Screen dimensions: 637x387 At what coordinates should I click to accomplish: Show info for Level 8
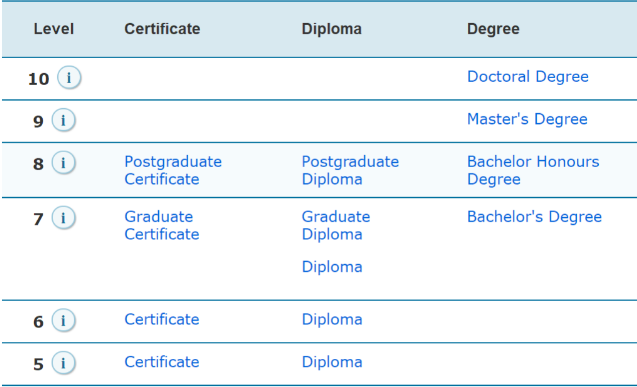(63, 162)
